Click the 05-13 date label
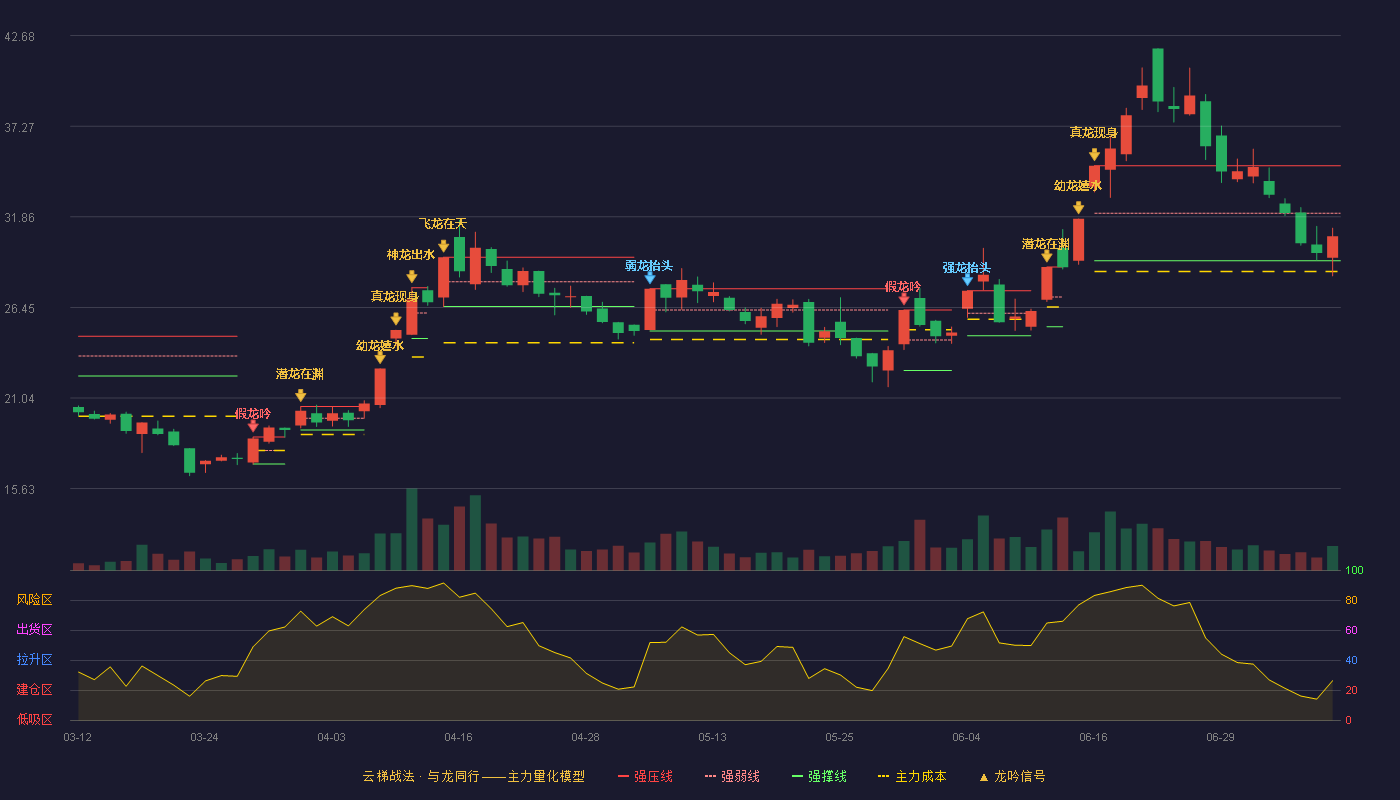 pyautogui.click(x=713, y=737)
